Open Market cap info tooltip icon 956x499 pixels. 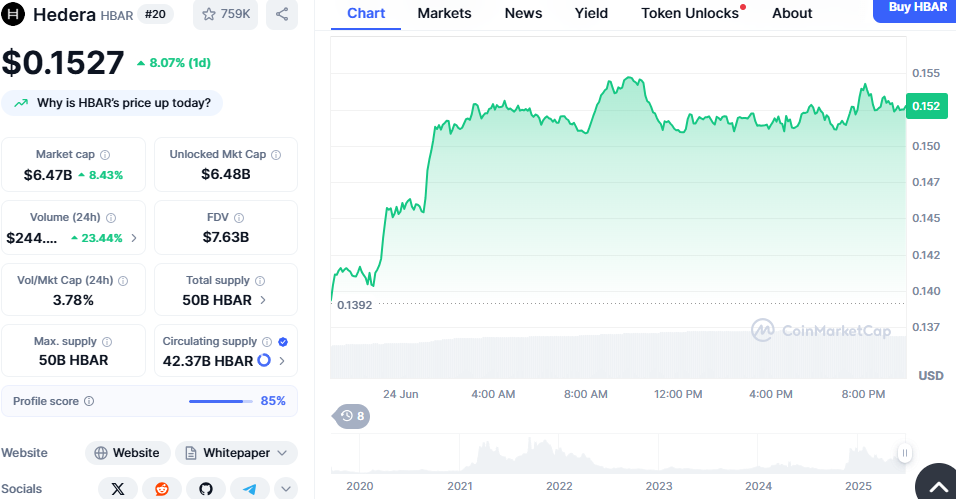pos(105,155)
